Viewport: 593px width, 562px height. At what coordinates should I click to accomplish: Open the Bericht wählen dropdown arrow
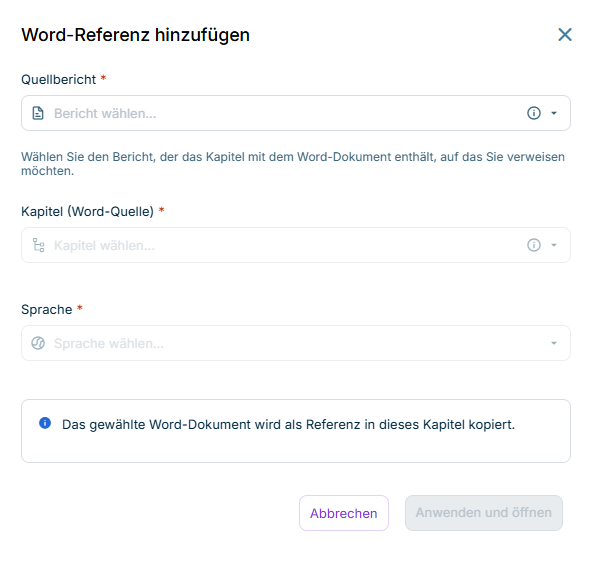tap(554, 113)
